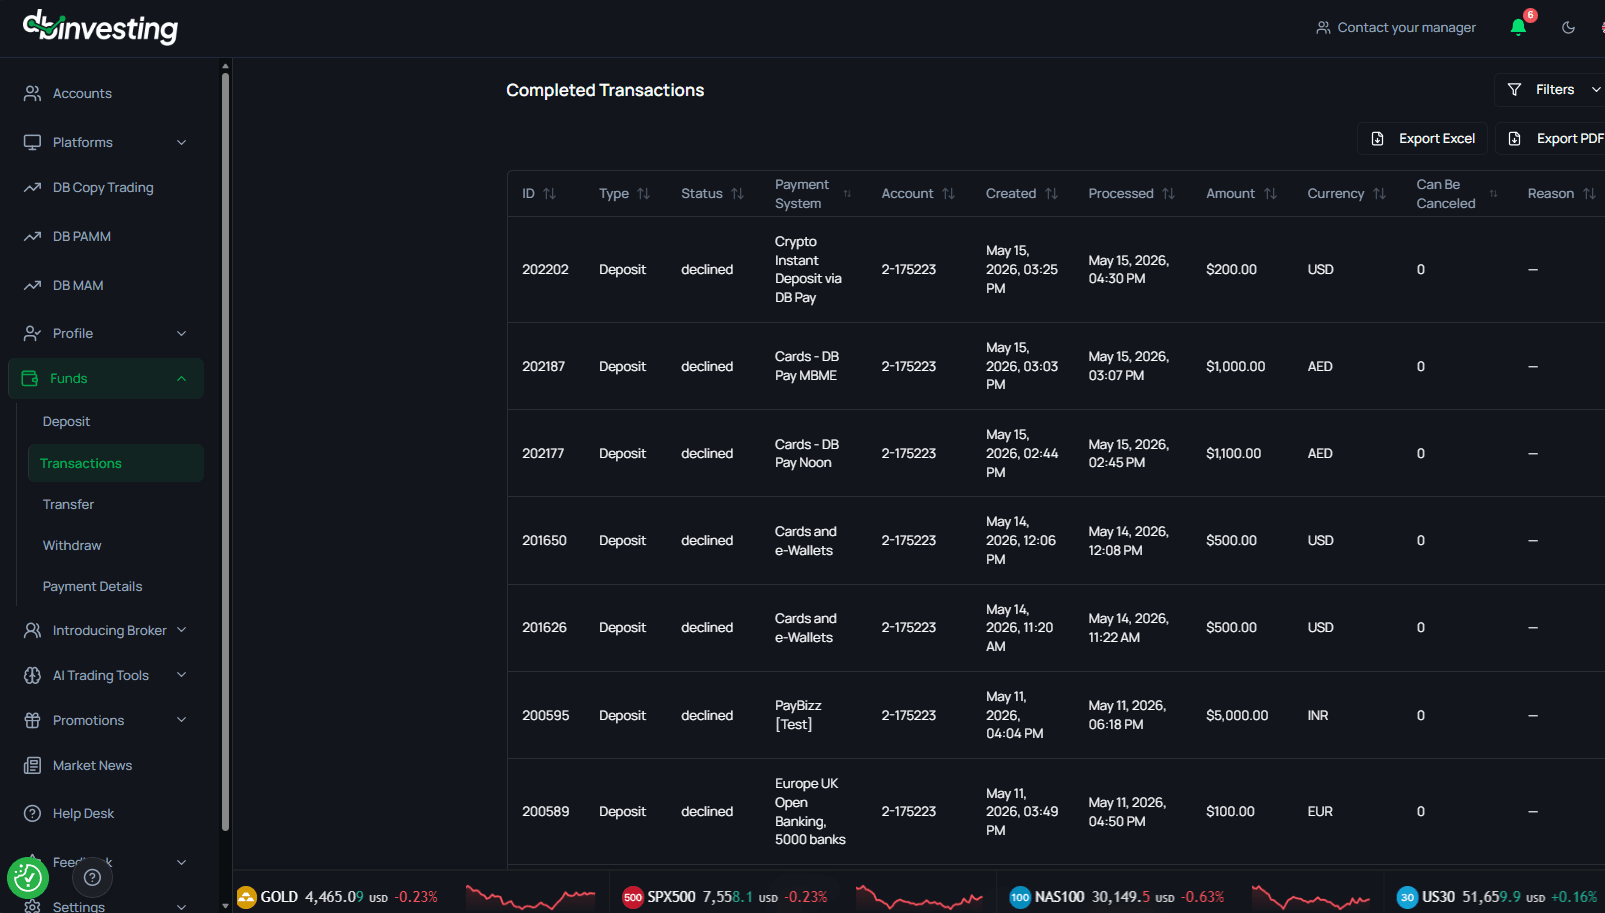
Task: Click the Promotions gift icon
Action: click(x=33, y=720)
